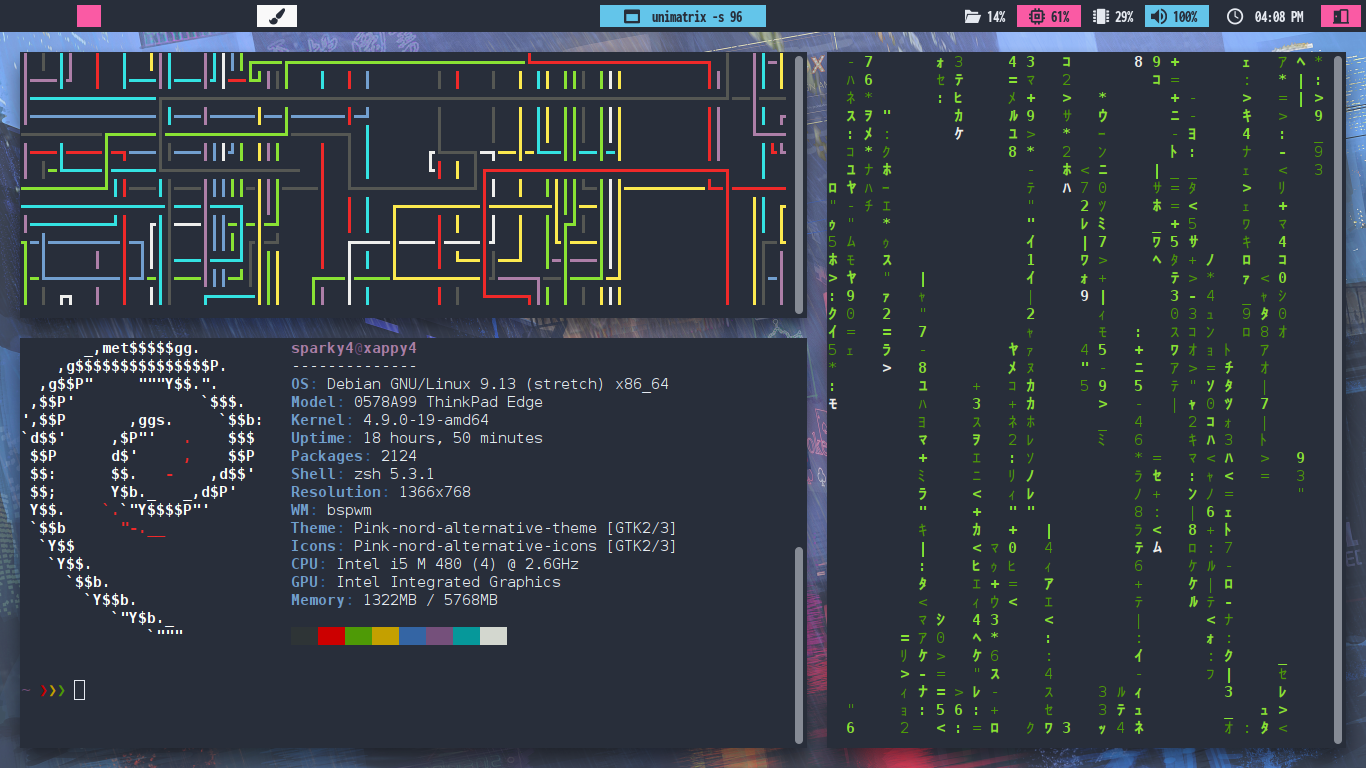Mute audio via the speaker volume icon
Screen dimensions: 1366x768
(x=1158, y=17)
